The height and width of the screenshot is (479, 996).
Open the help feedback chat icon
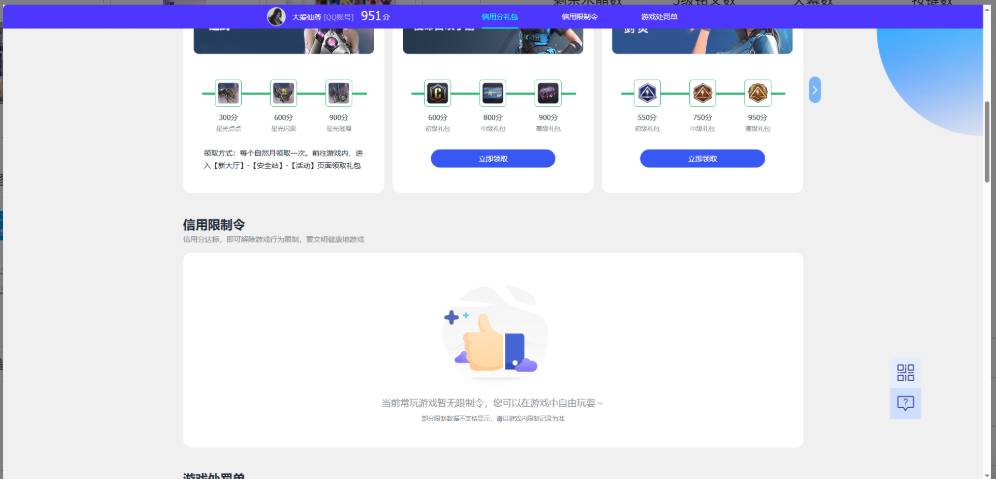[906, 403]
